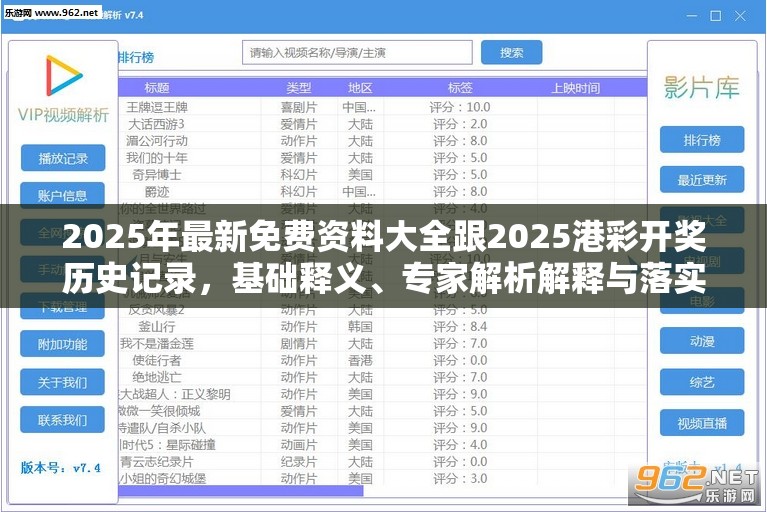This screenshot has height=512, width=767.
Task: Select 视频直播 in the 影片库 panel
Action: coord(702,423)
